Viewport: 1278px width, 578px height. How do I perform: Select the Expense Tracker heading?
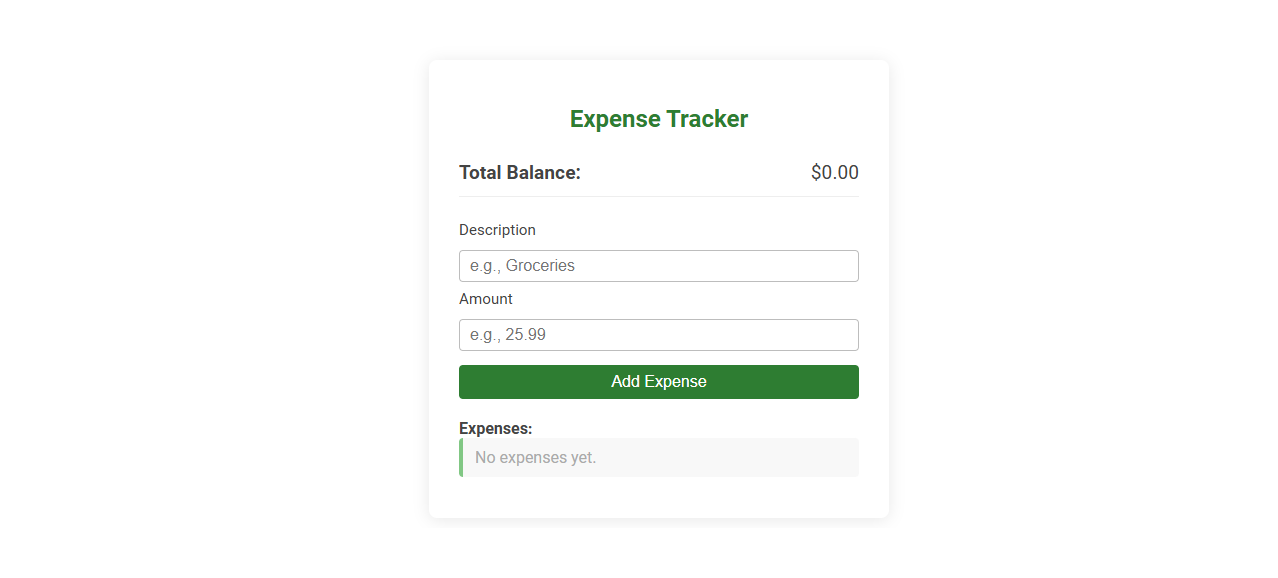coord(658,118)
